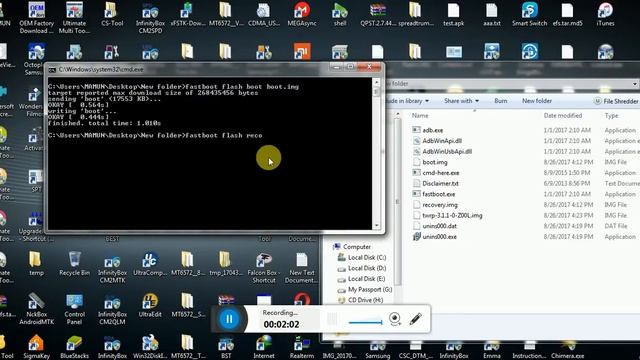
Task: Open the temp desktop folder
Action: click(x=36, y=264)
